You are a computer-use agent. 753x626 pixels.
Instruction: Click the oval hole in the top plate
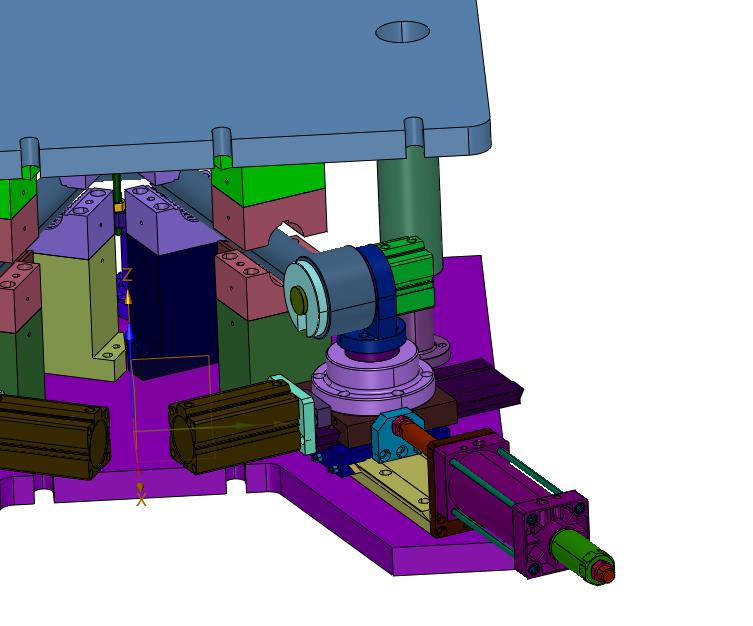tap(402, 32)
